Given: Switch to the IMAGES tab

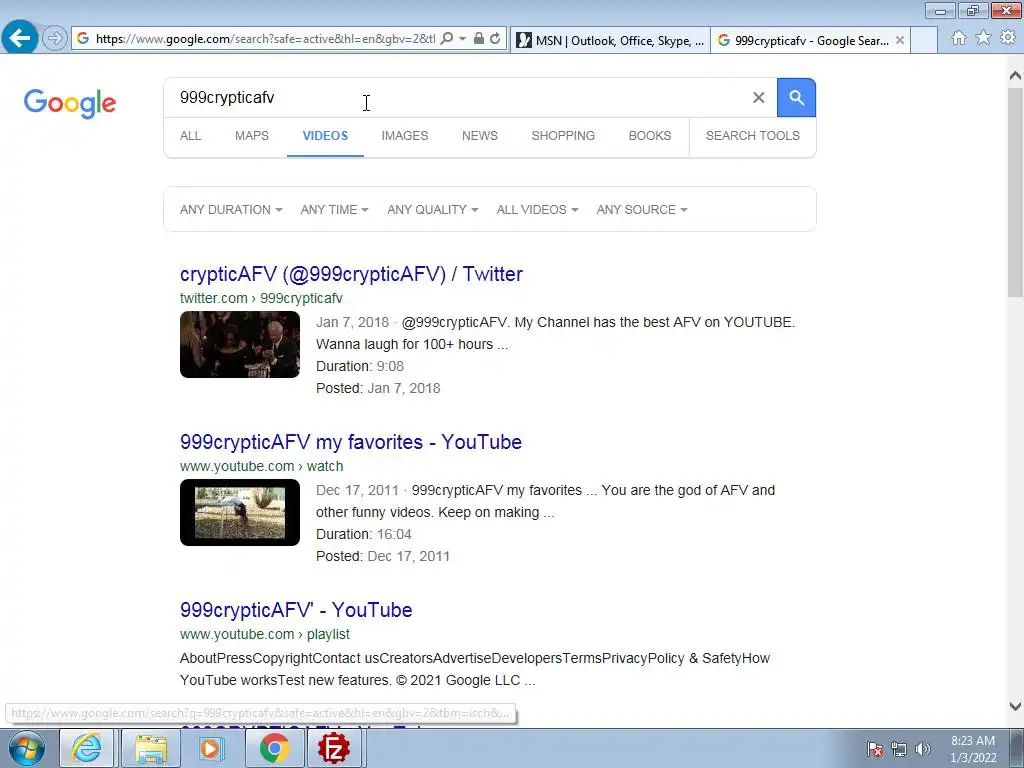Looking at the screenshot, I should pos(405,136).
